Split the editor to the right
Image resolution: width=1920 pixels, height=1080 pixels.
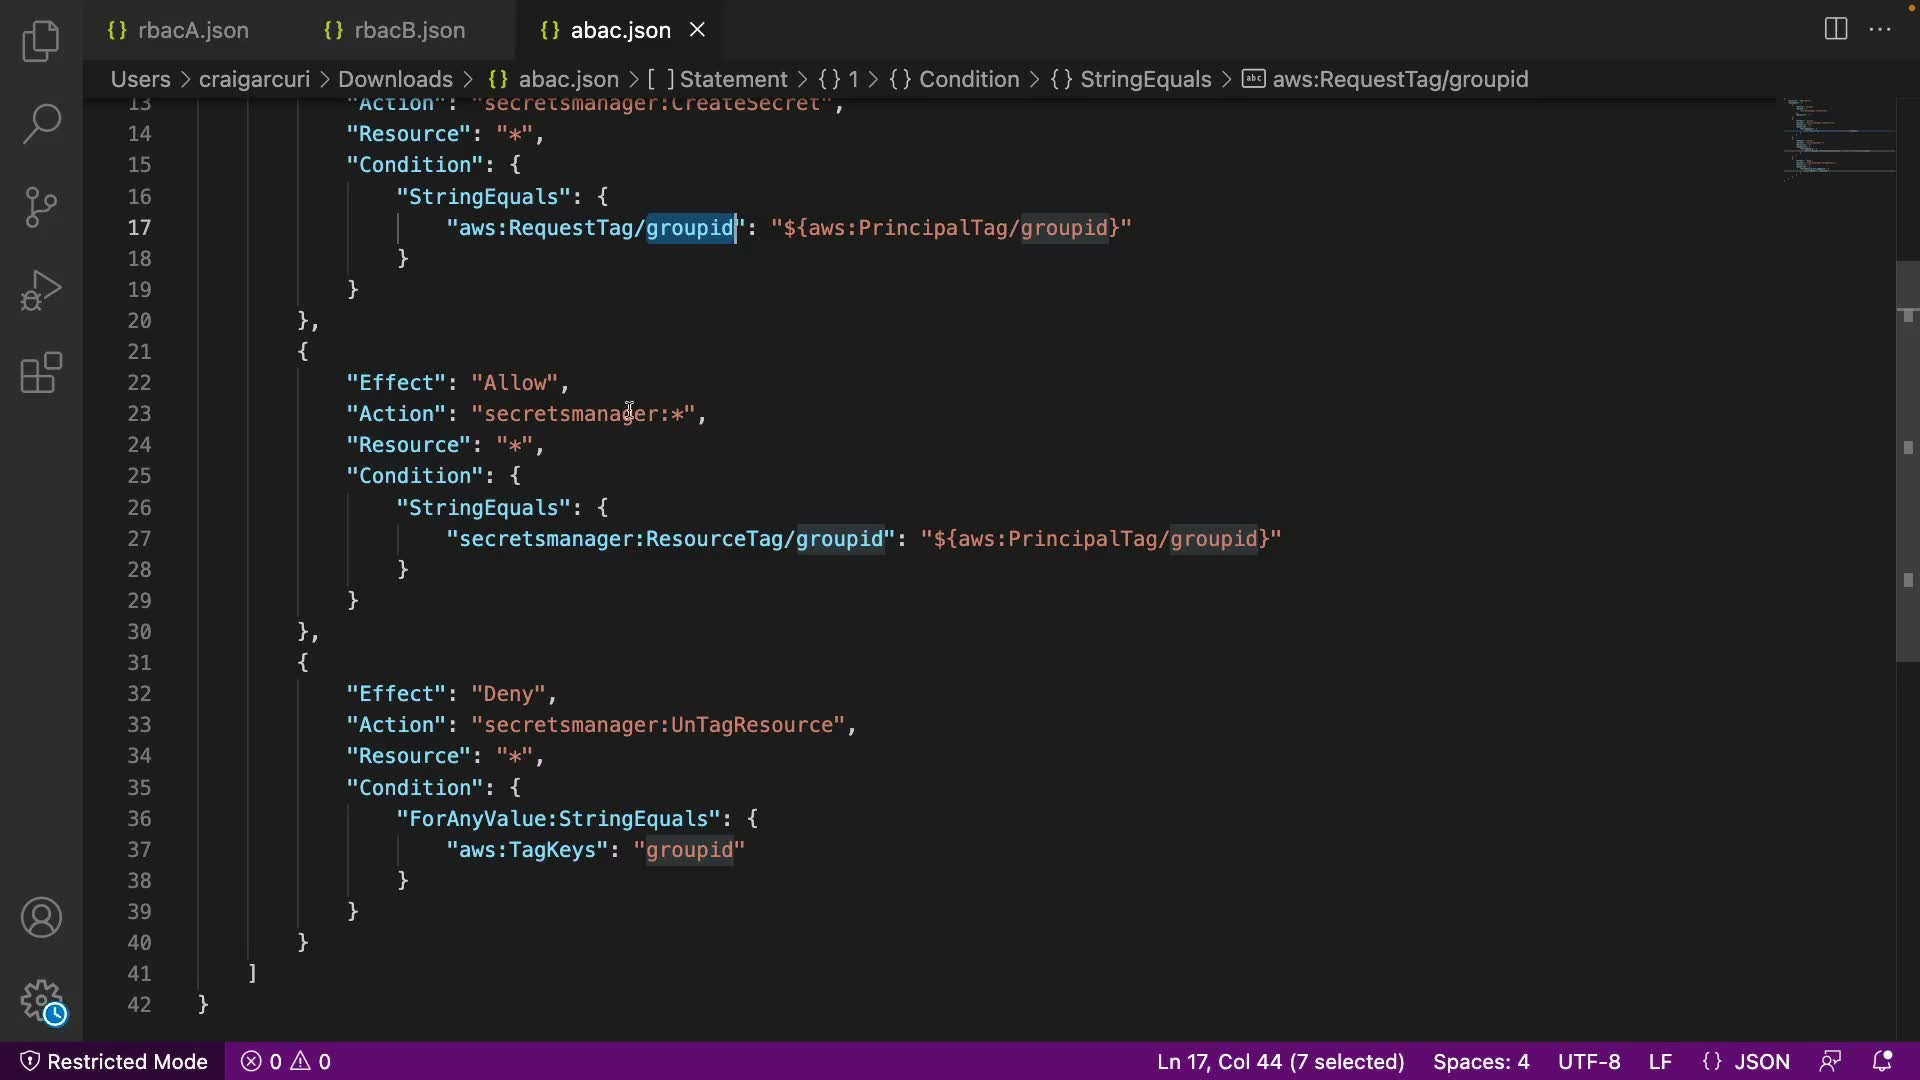pos(1835,29)
